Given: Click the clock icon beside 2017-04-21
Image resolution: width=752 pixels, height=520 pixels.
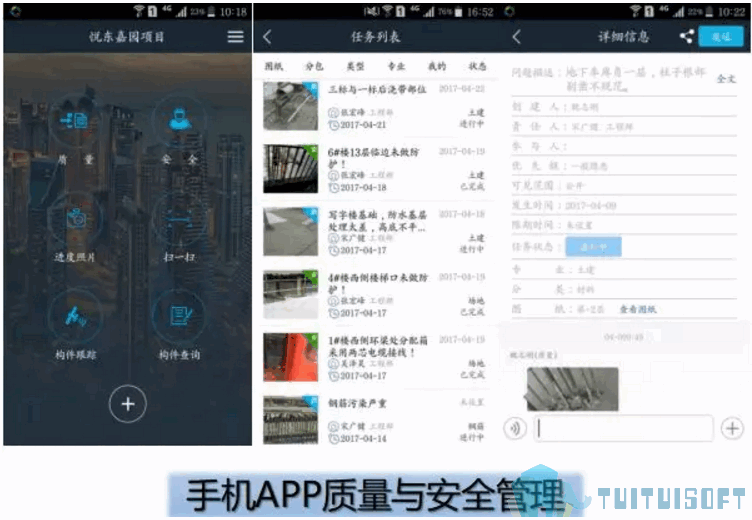Looking at the screenshot, I should (333, 125).
